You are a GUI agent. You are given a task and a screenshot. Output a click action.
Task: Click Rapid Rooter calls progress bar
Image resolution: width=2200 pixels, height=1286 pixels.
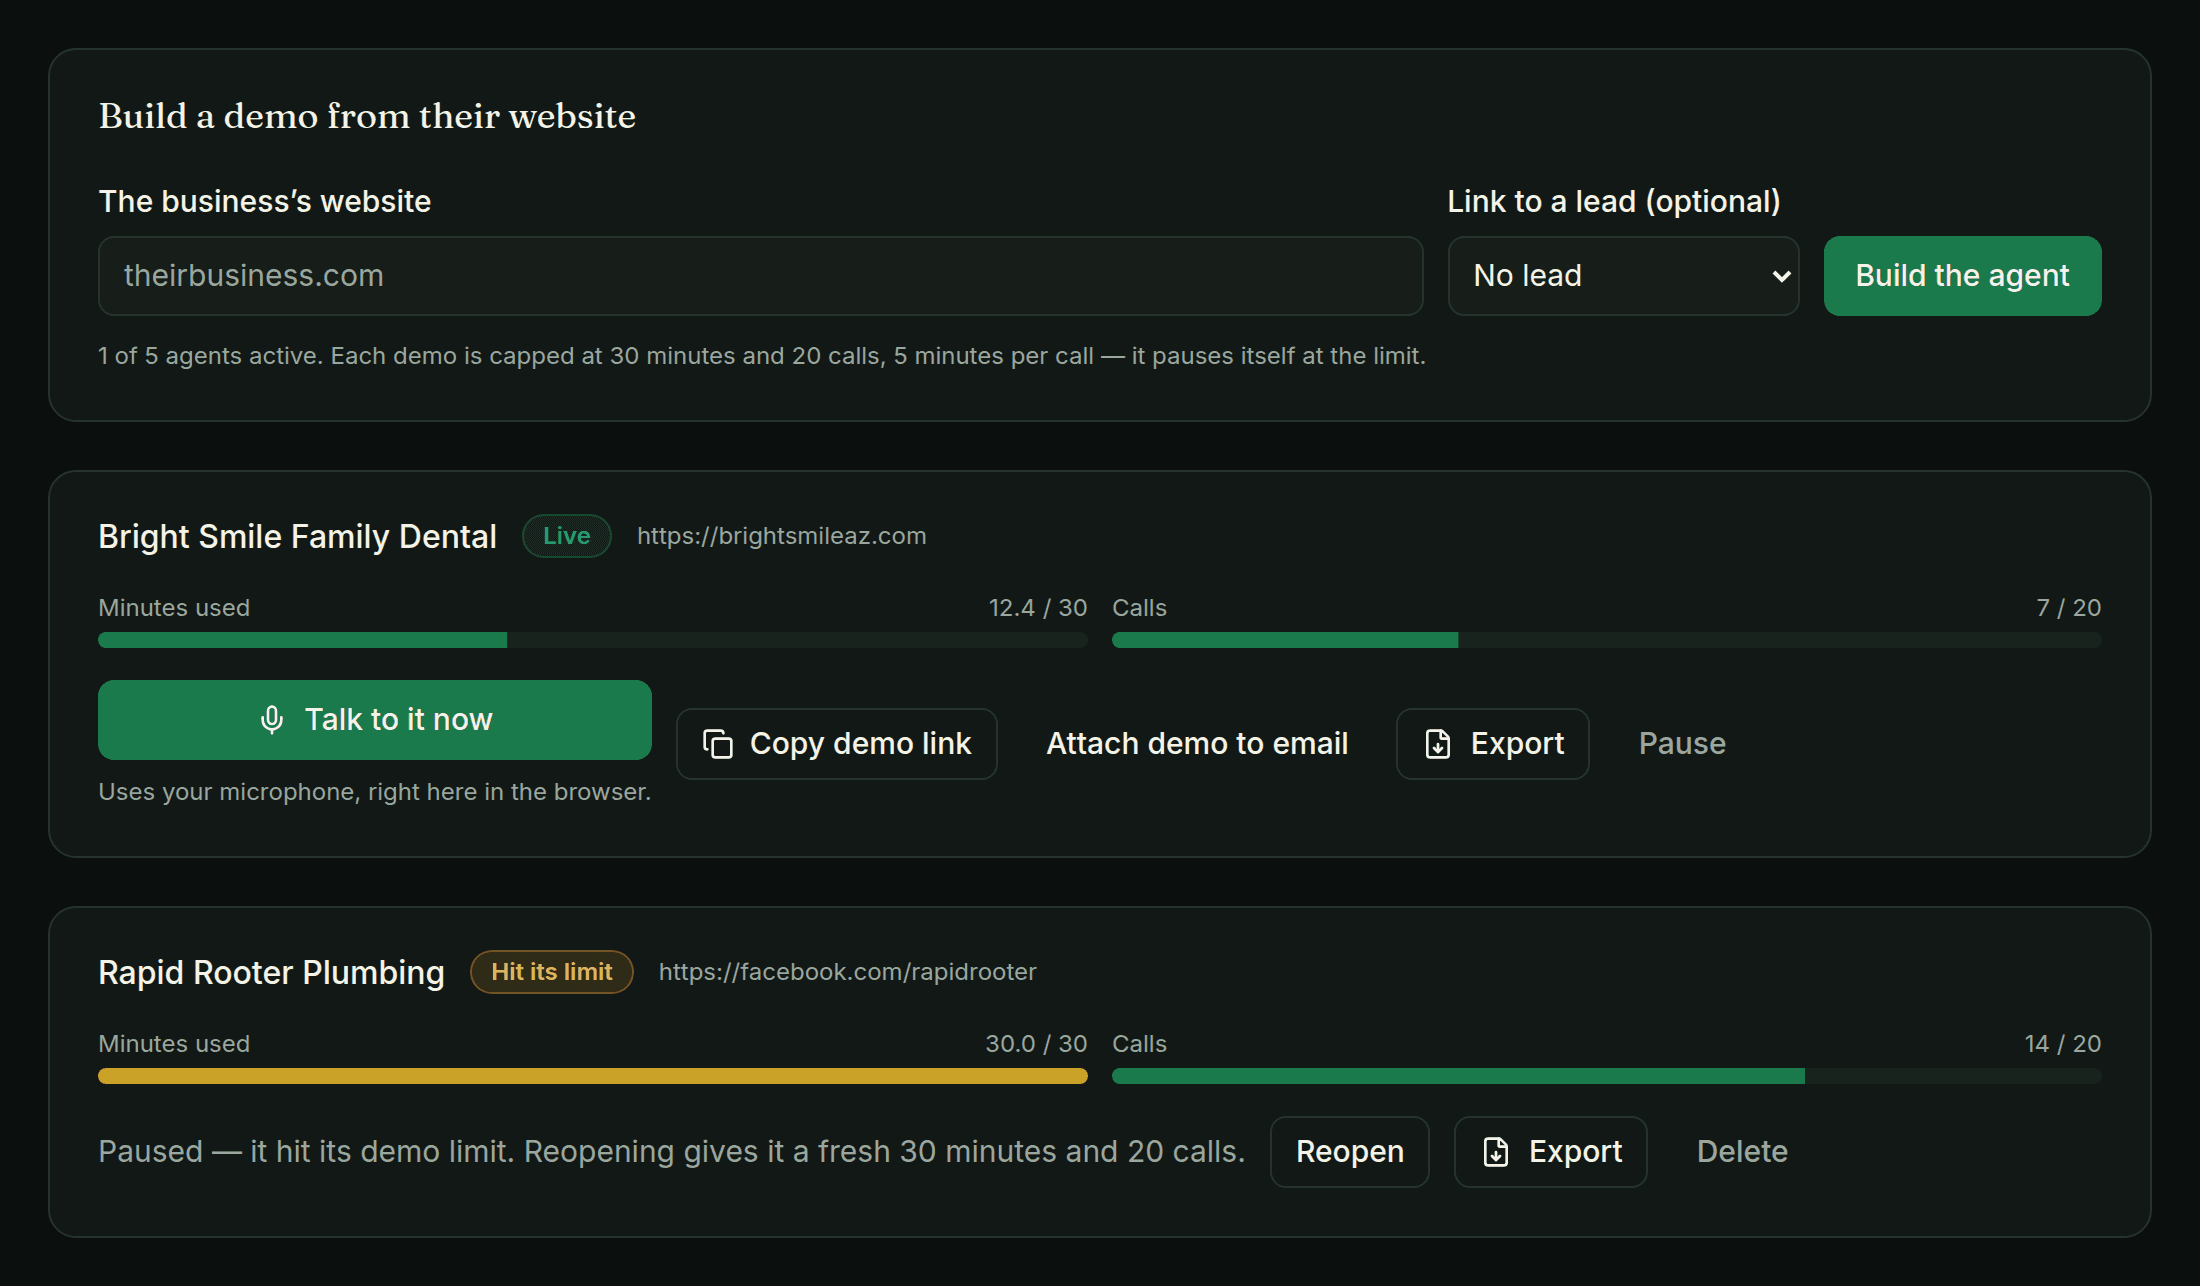[1607, 1076]
